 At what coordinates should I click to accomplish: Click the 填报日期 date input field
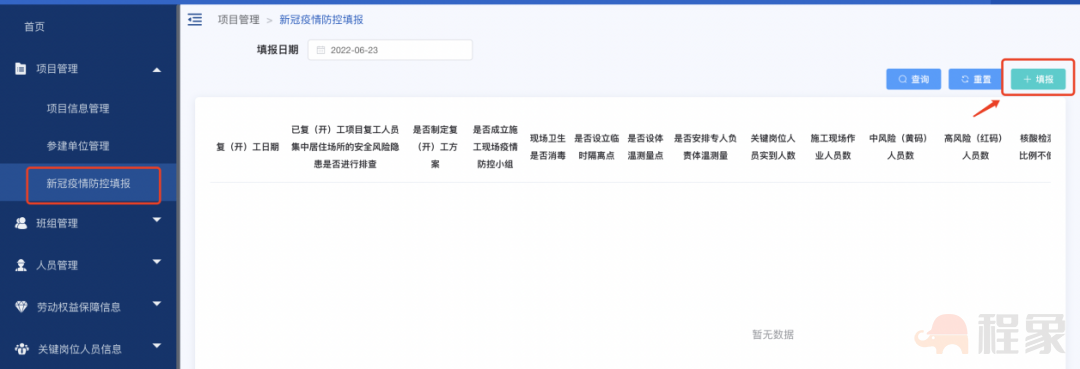coord(390,50)
